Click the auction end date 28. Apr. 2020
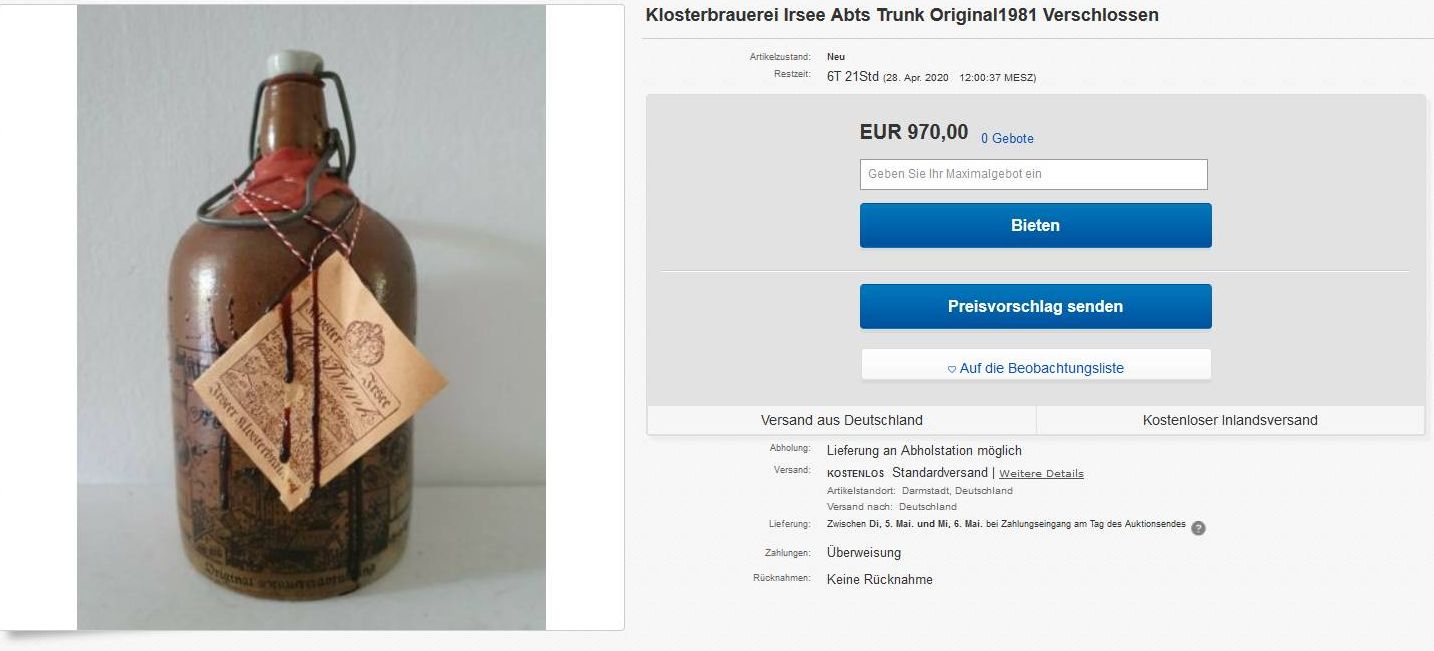The height and width of the screenshot is (651, 1434). [x=915, y=78]
